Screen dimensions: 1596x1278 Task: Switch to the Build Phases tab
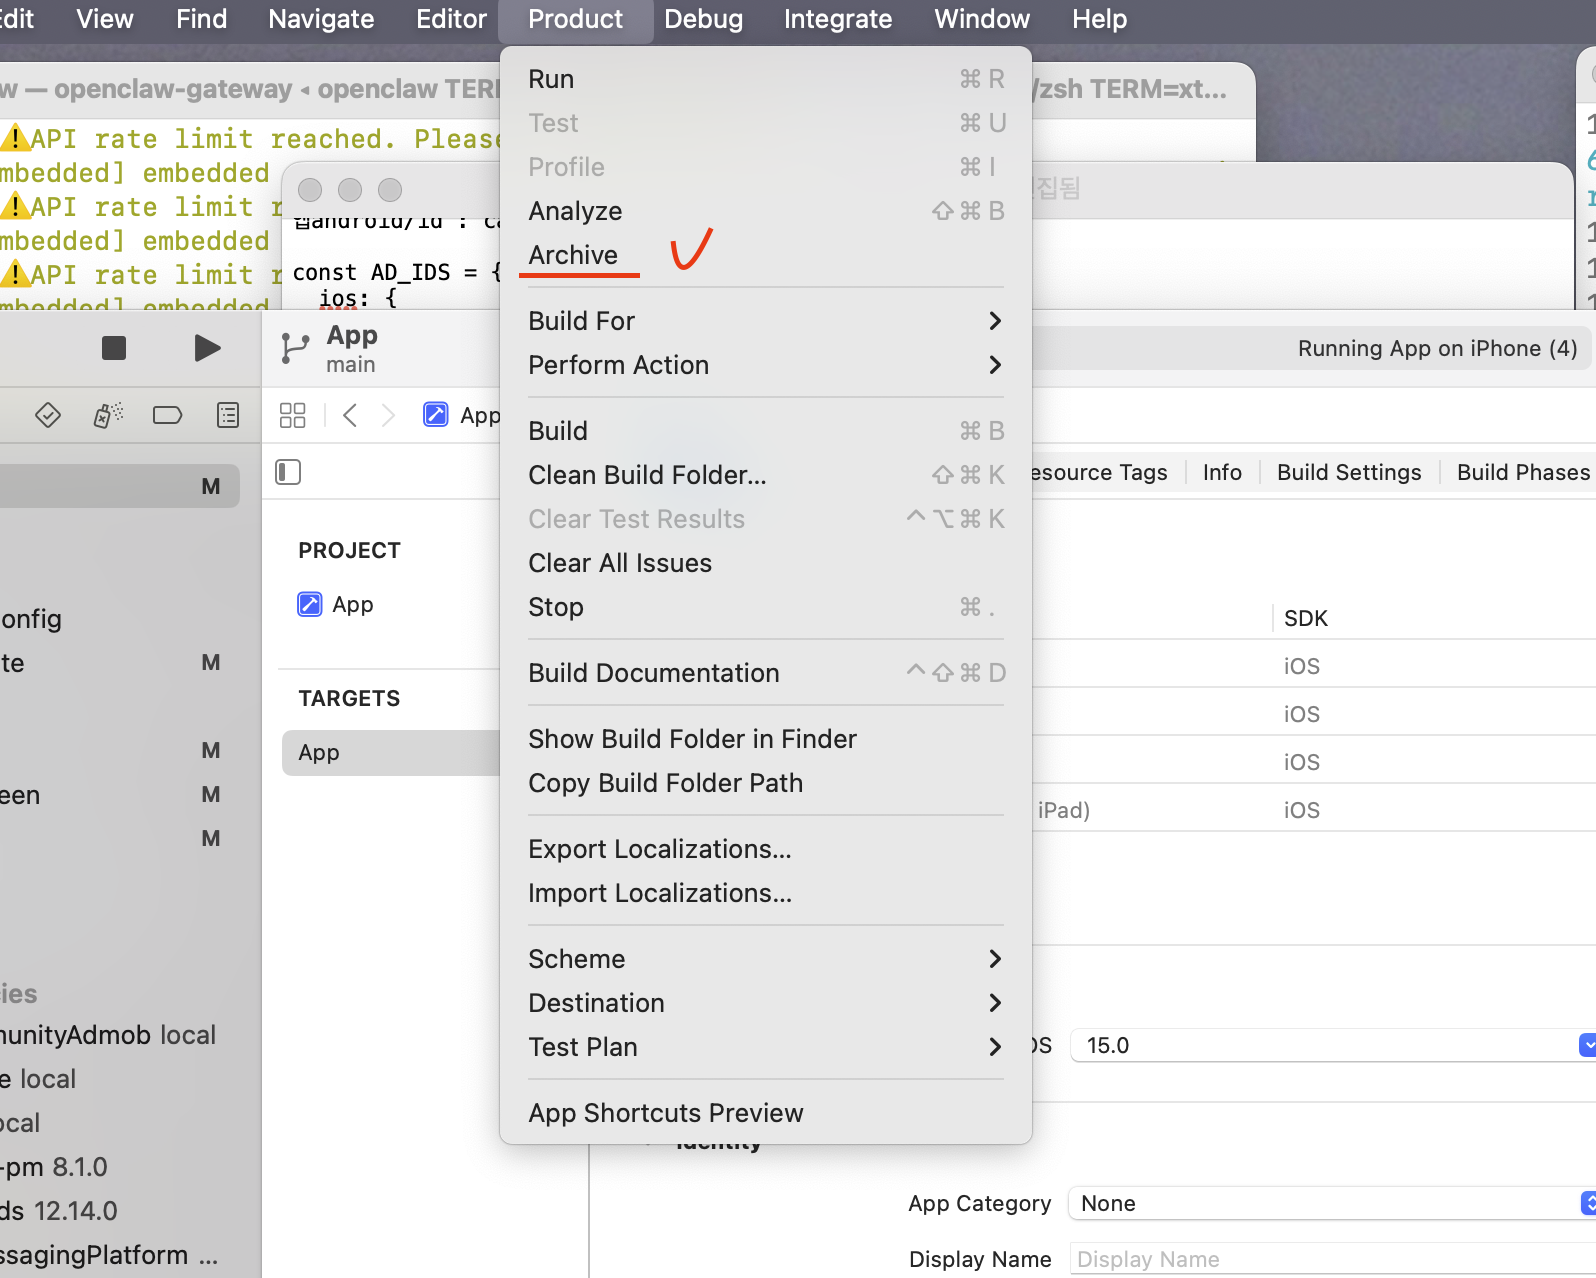1522,472
